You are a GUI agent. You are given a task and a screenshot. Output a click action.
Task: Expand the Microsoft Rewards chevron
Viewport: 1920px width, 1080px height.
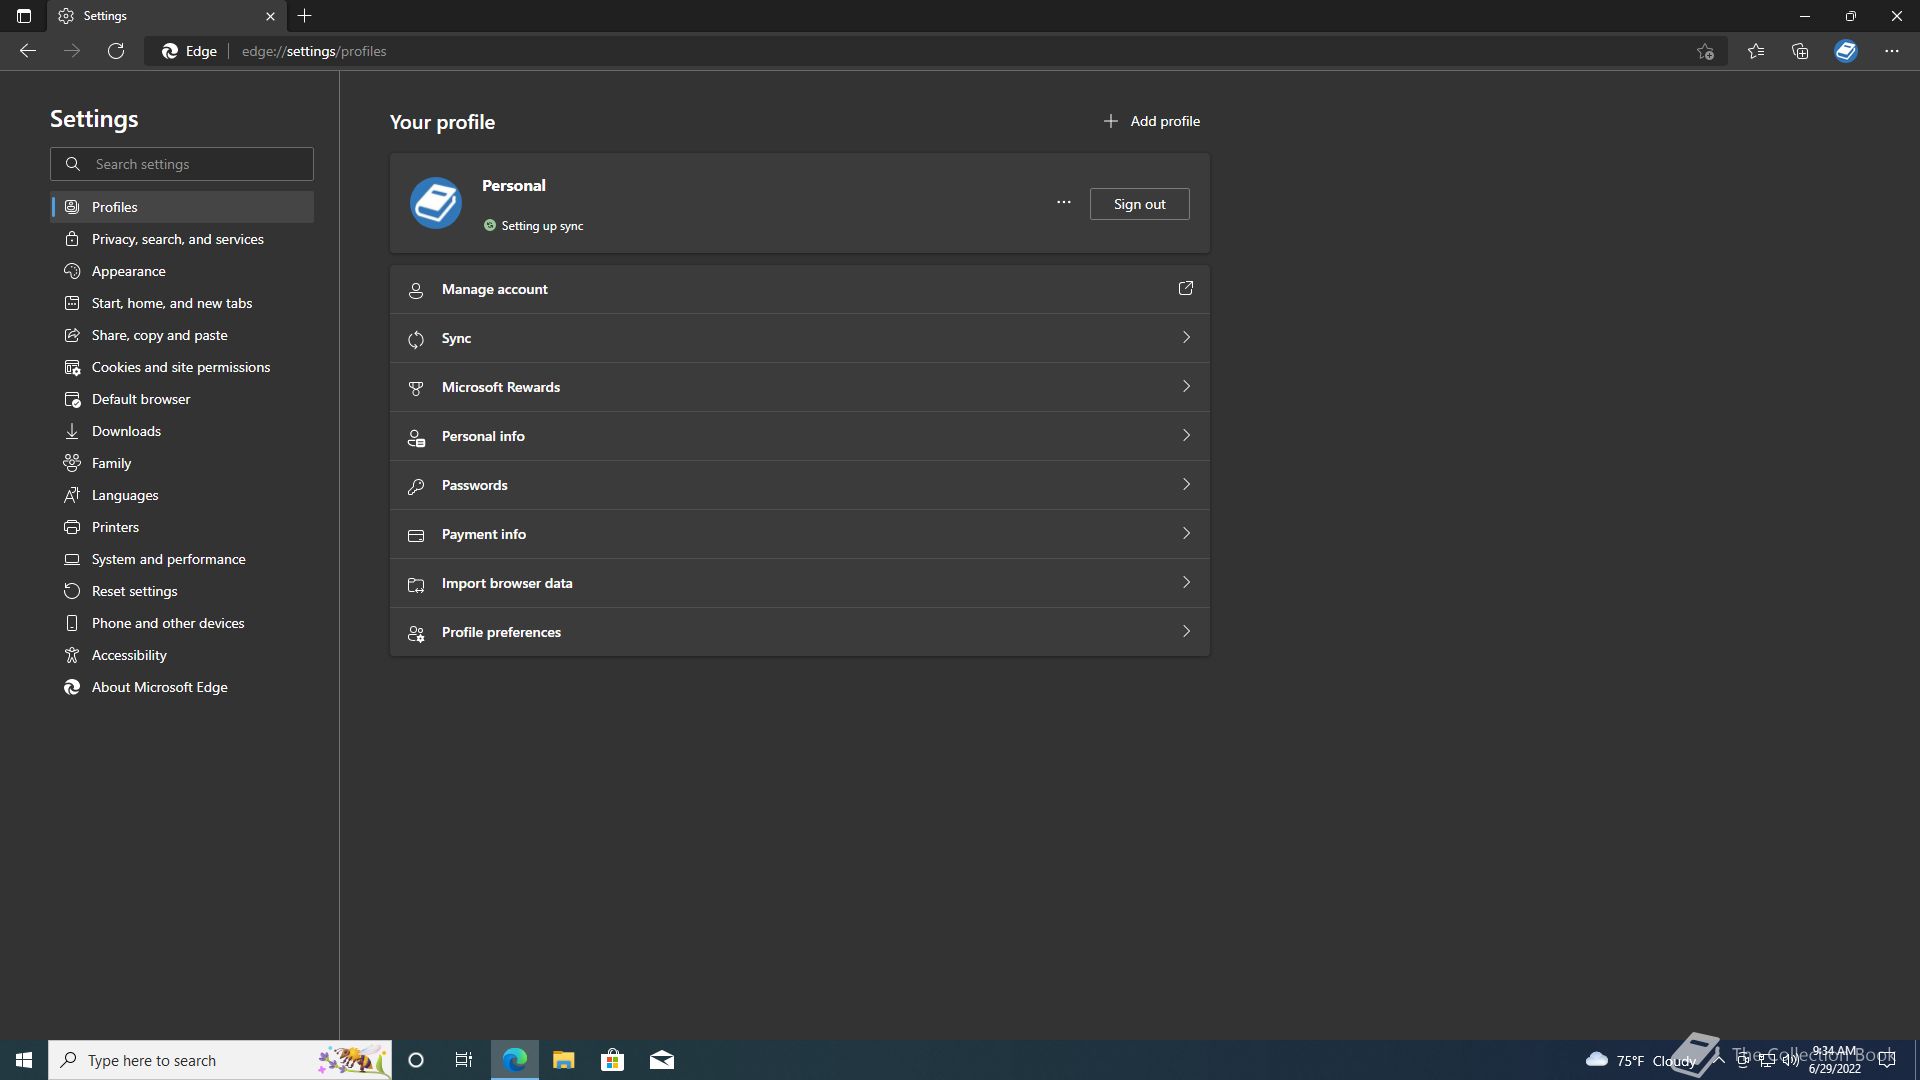coord(1186,386)
